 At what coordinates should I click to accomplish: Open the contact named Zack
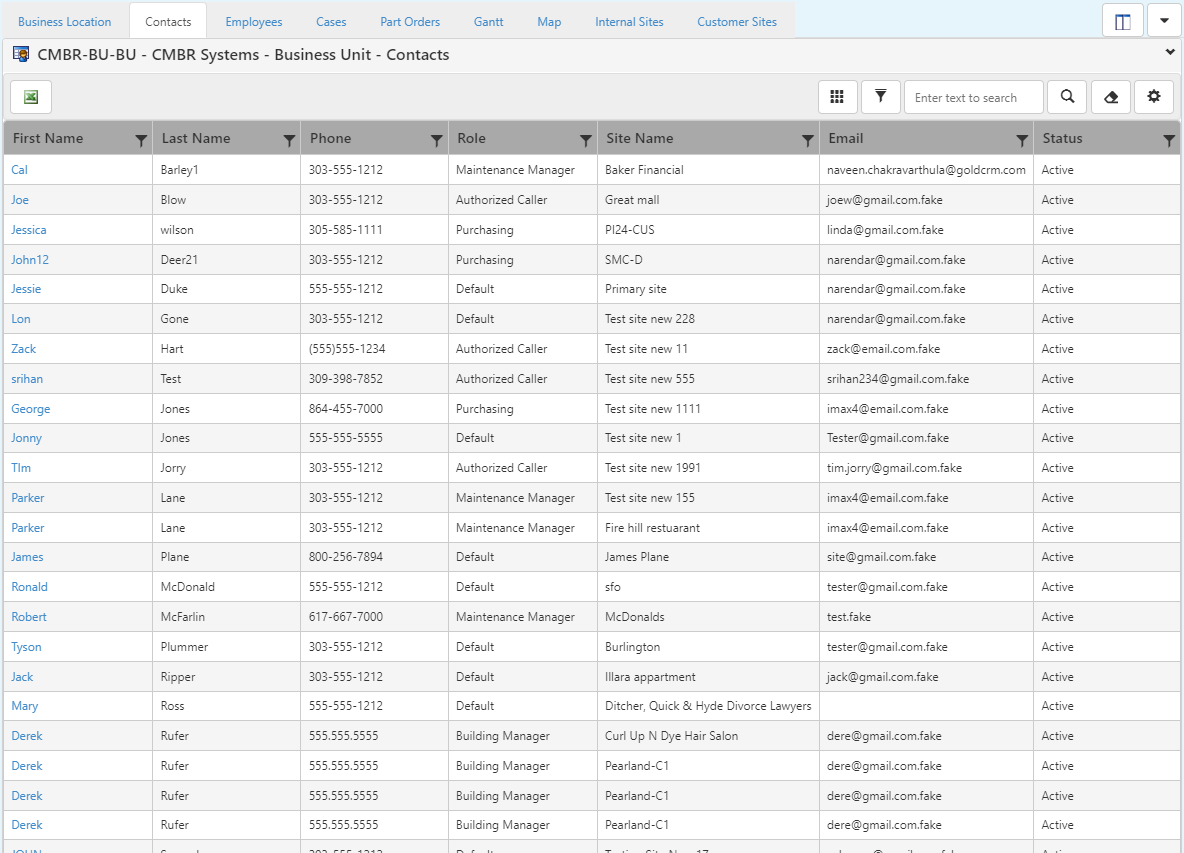coord(24,349)
